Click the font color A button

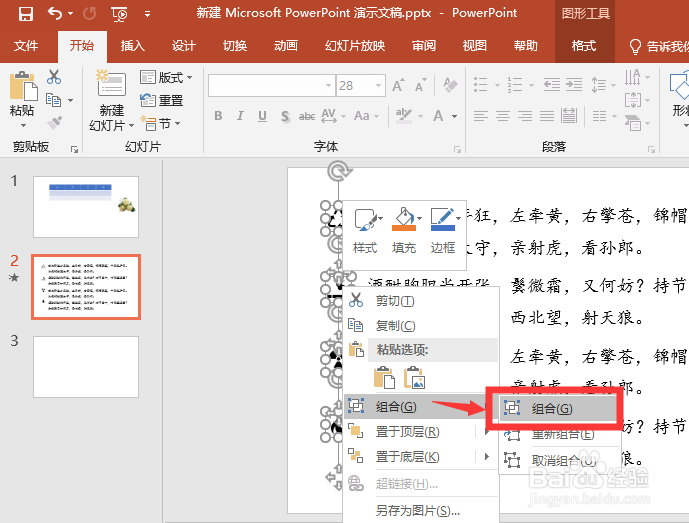(x=438, y=116)
